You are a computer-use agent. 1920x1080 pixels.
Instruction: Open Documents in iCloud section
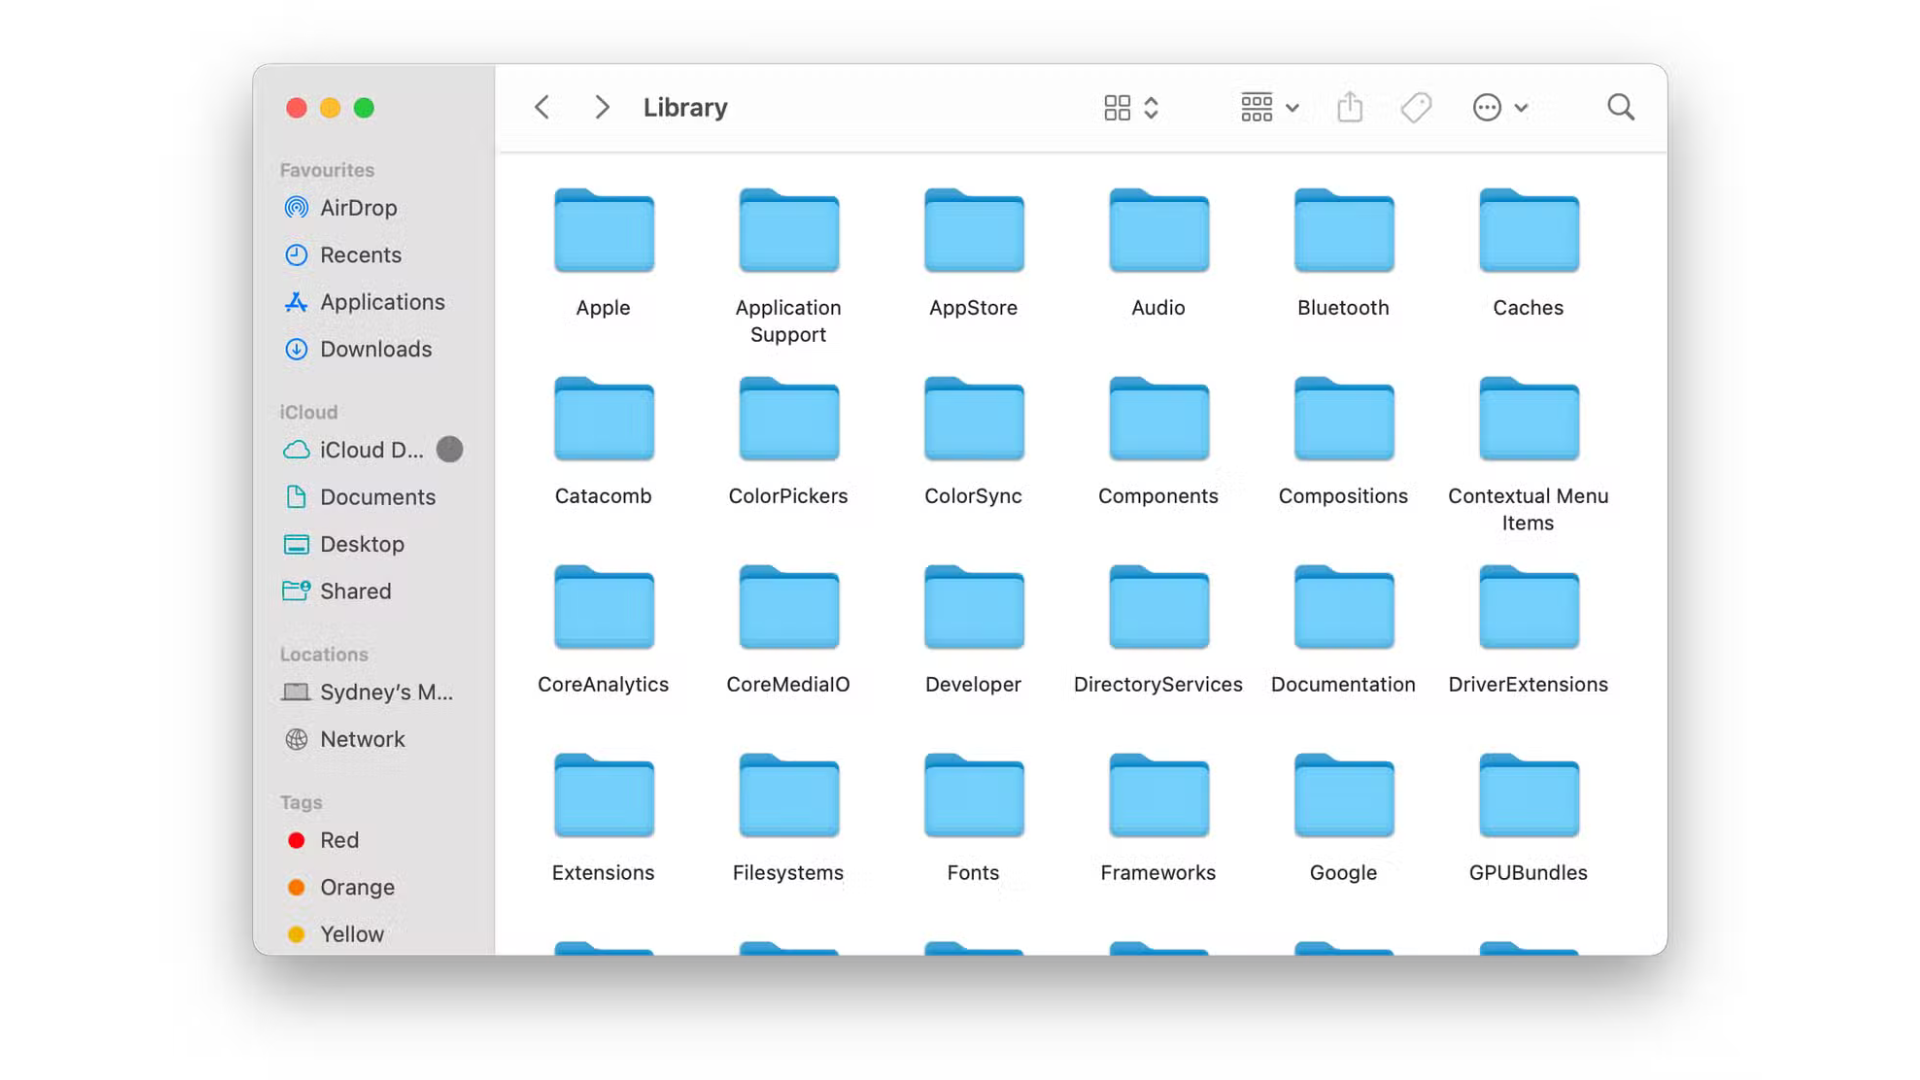tap(377, 497)
